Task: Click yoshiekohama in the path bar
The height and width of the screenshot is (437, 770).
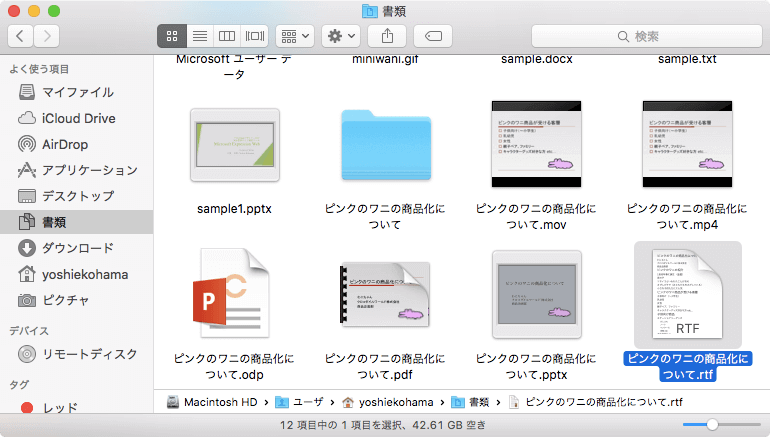Action: 387,402
